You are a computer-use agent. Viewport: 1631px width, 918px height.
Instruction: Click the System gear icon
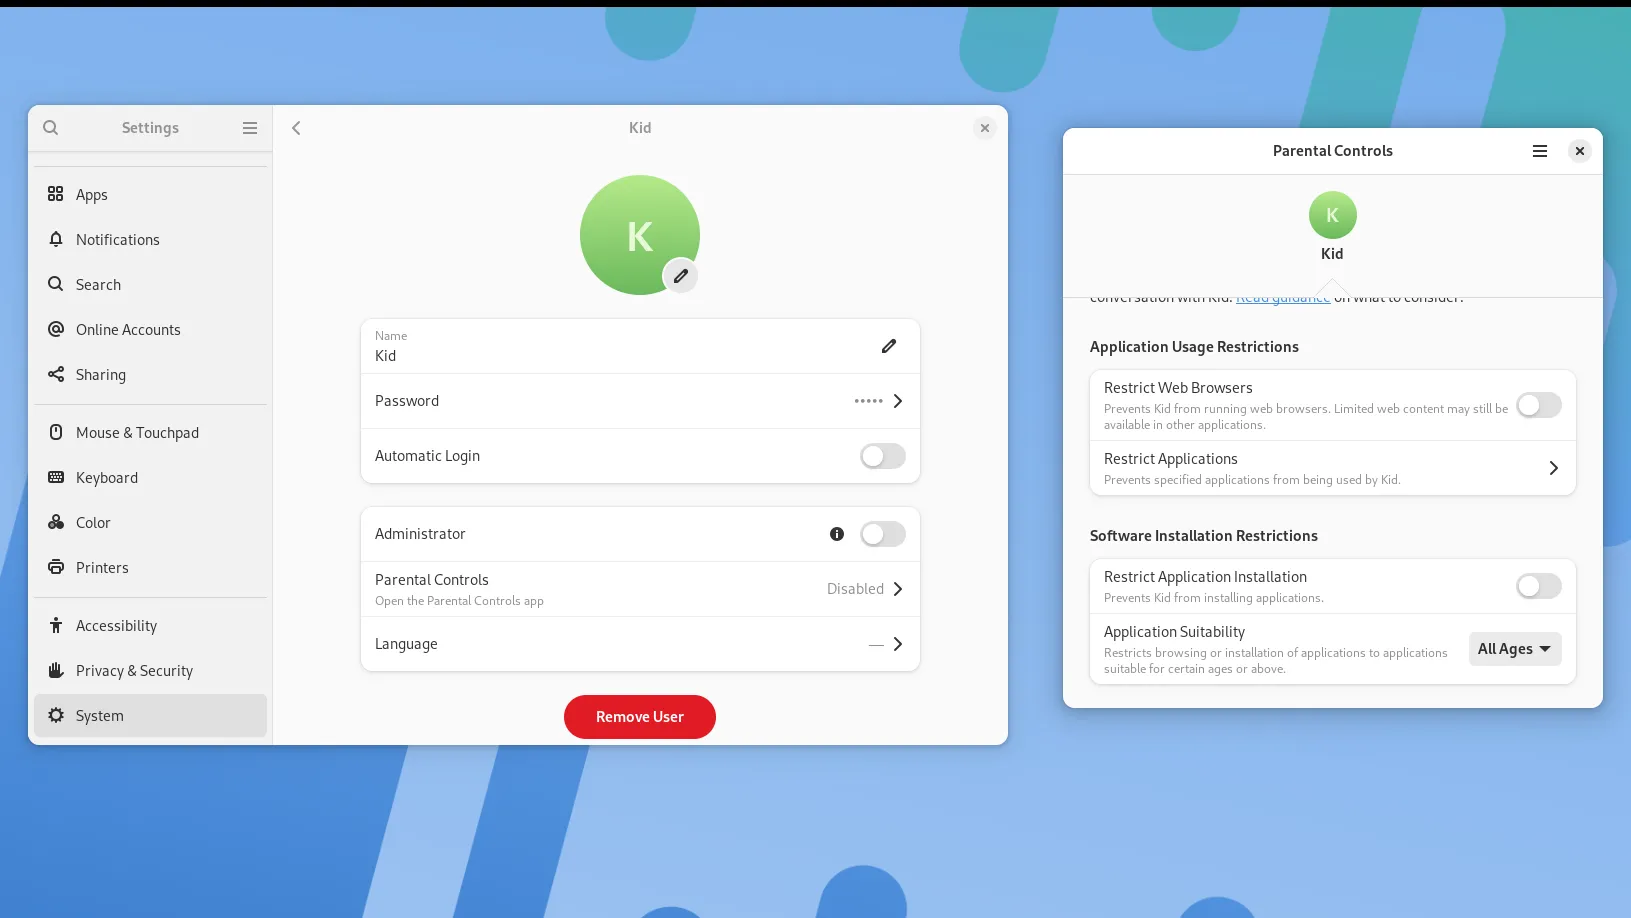click(x=56, y=715)
